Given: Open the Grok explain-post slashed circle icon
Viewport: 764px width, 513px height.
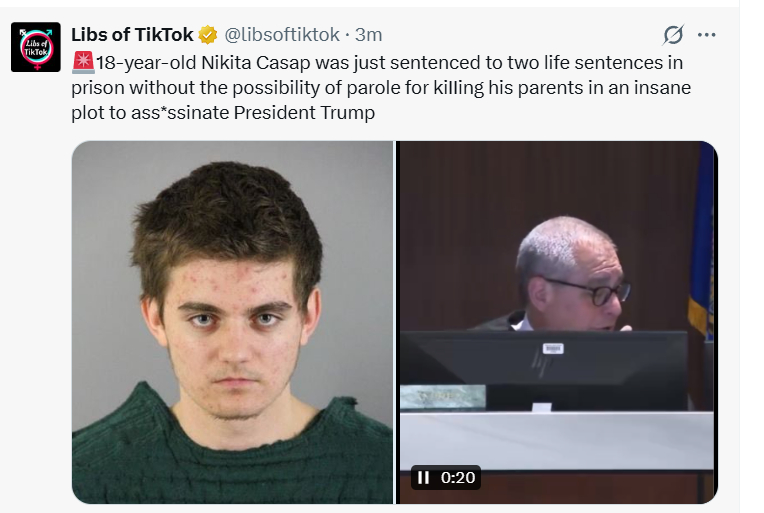Looking at the screenshot, I should (x=673, y=35).
